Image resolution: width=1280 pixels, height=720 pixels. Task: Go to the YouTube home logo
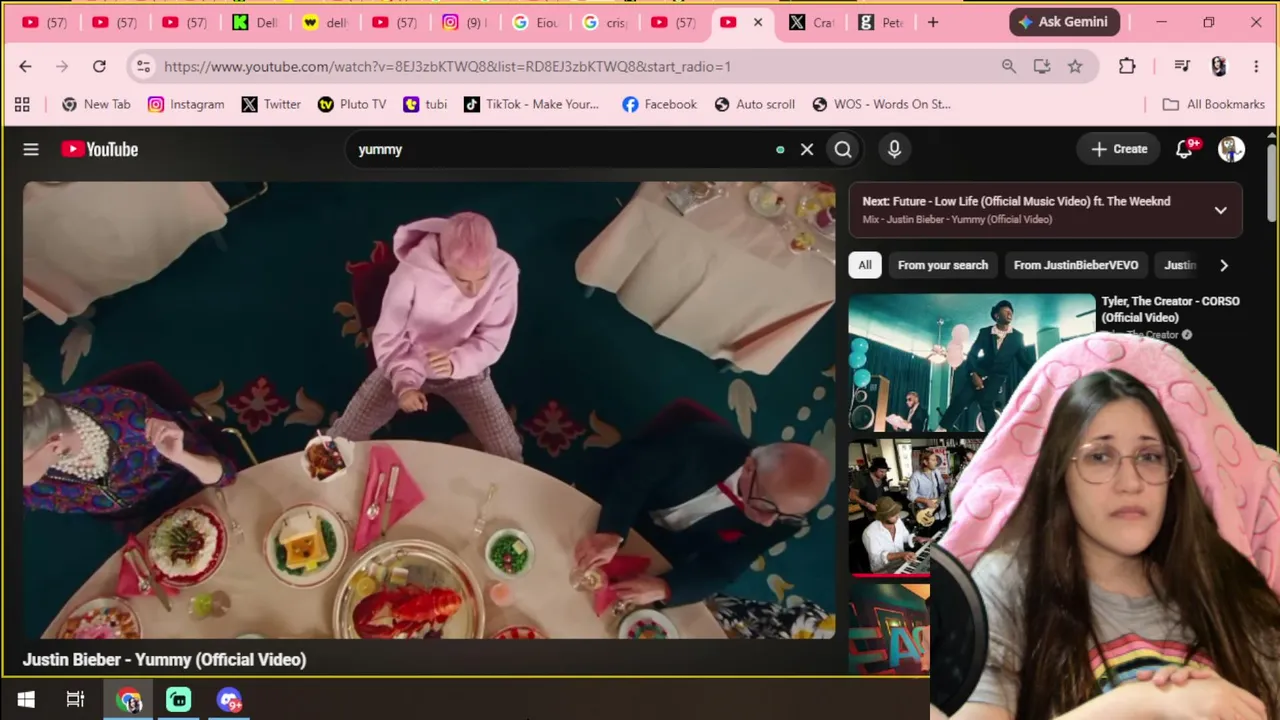(100, 149)
